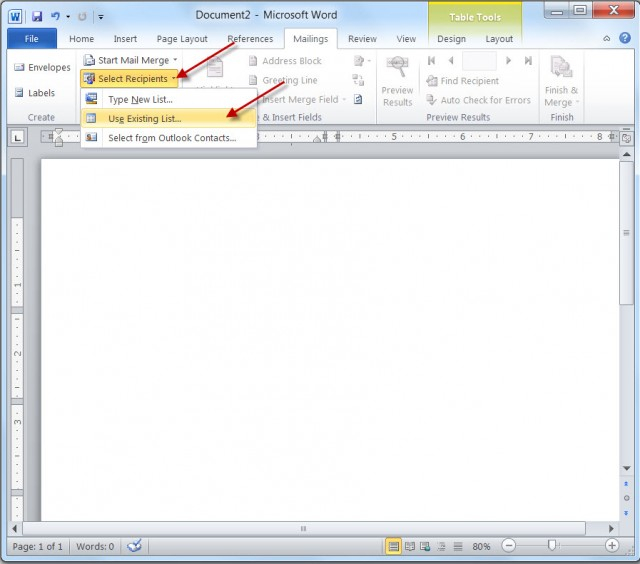640x564 pixels.
Task: Click the Match Fields icon
Action: tap(358, 80)
